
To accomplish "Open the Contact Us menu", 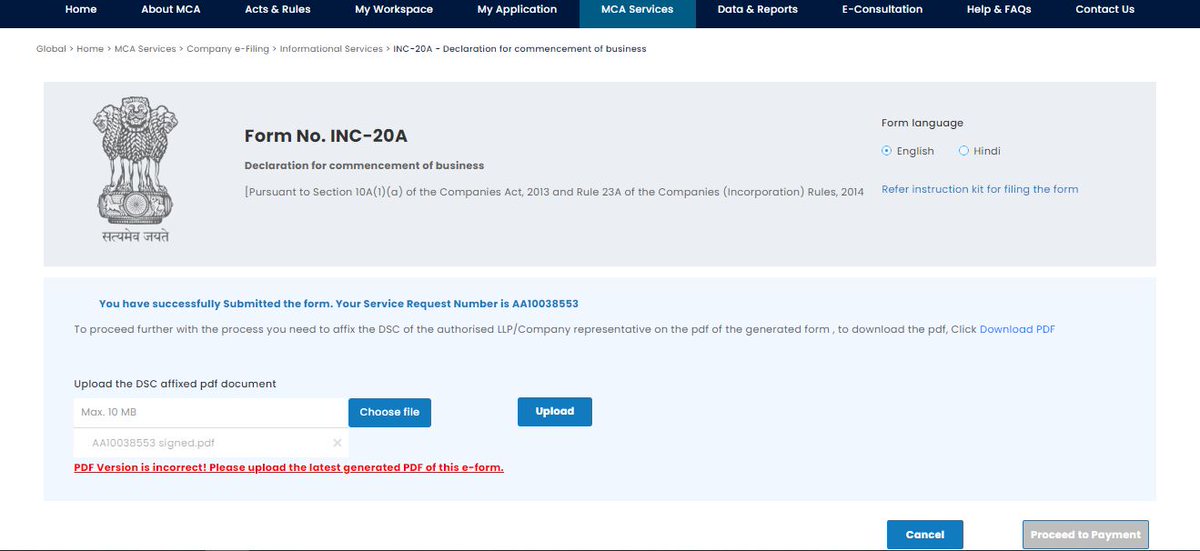I will 1105,10.
